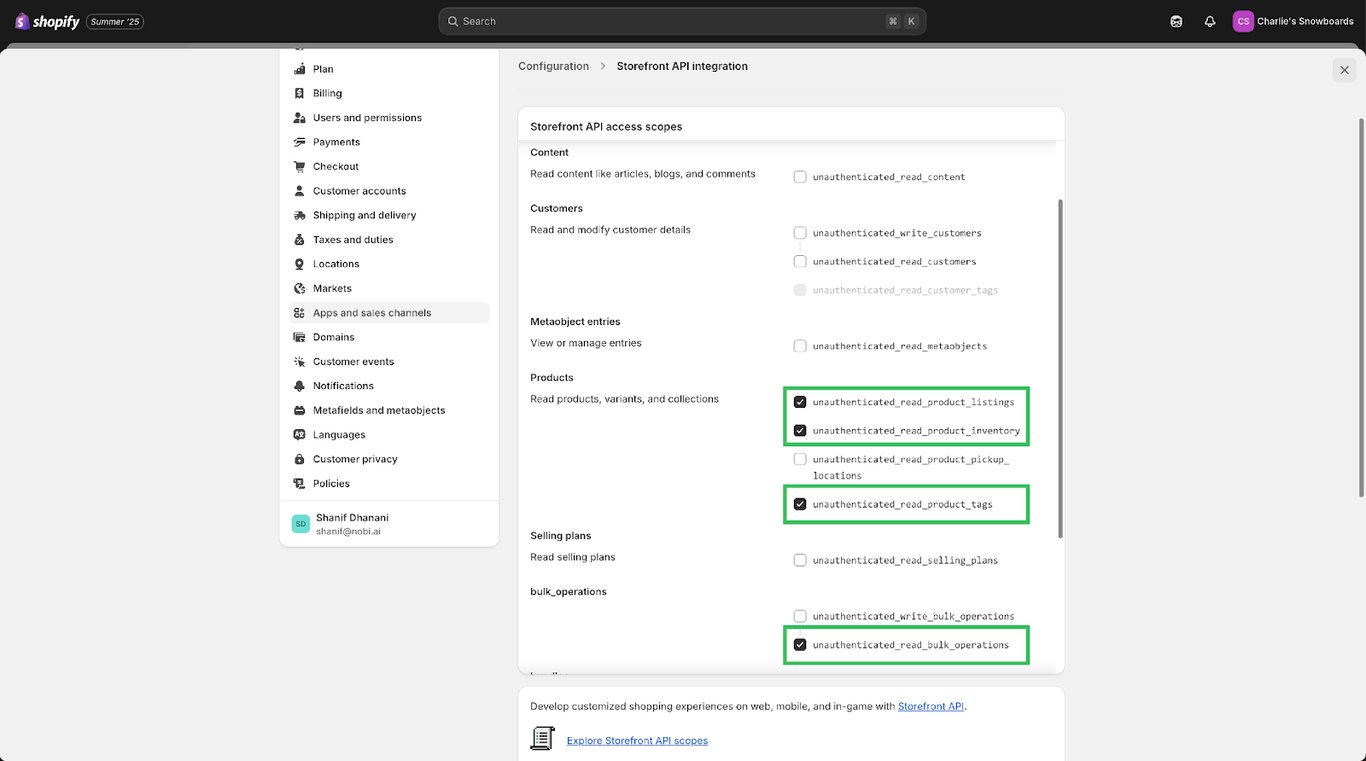Viewport: 1366px width, 761px height.
Task: Go to Billing settings
Action: tap(389, 93)
